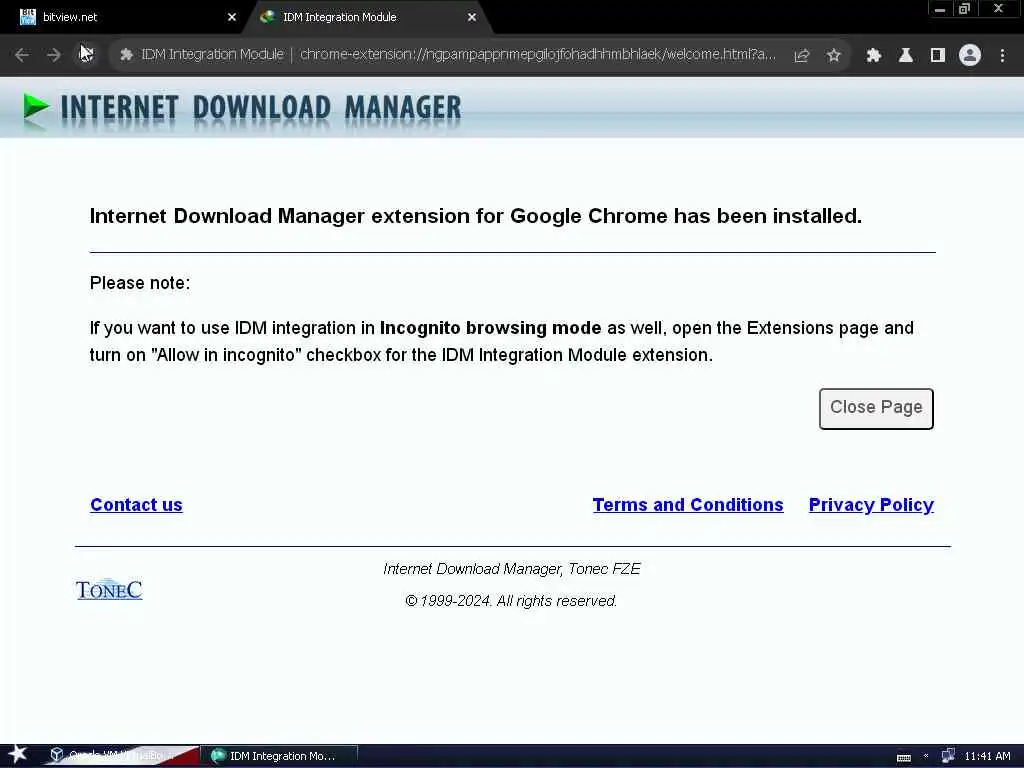Share this page icon
Image resolution: width=1024 pixels, height=768 pixels.
point(802,56)
